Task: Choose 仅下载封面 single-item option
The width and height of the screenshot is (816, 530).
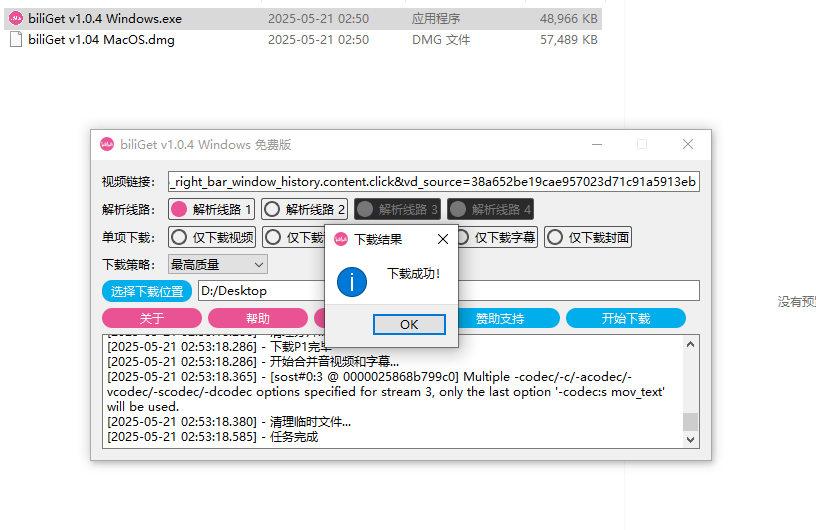Action: pos(588,237)
